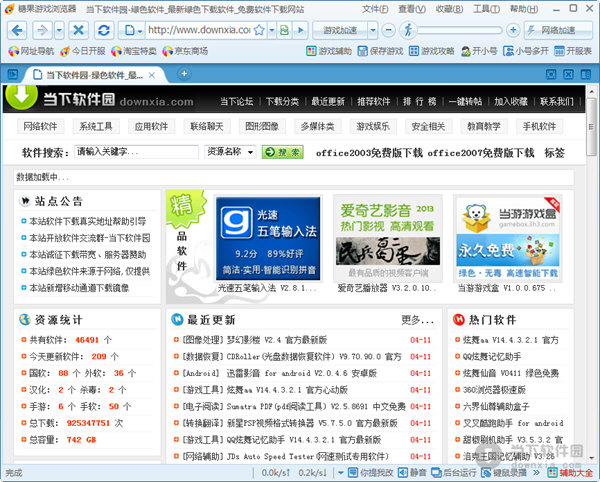The height and width of the screenshot is (482, 600).
Task: Open the 收藏(B) menu
Action: pos(449,8)
